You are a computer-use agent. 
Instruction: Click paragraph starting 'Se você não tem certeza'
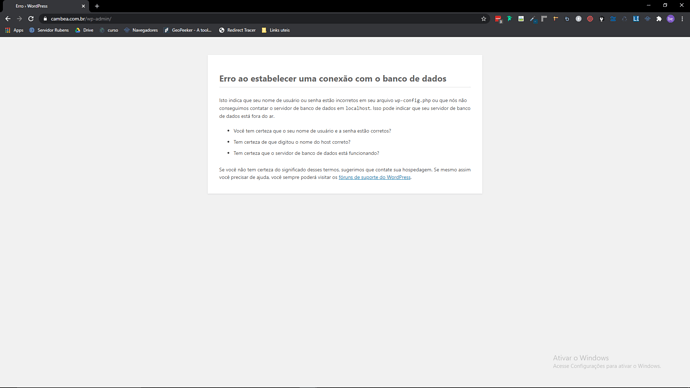coord(345,173)
